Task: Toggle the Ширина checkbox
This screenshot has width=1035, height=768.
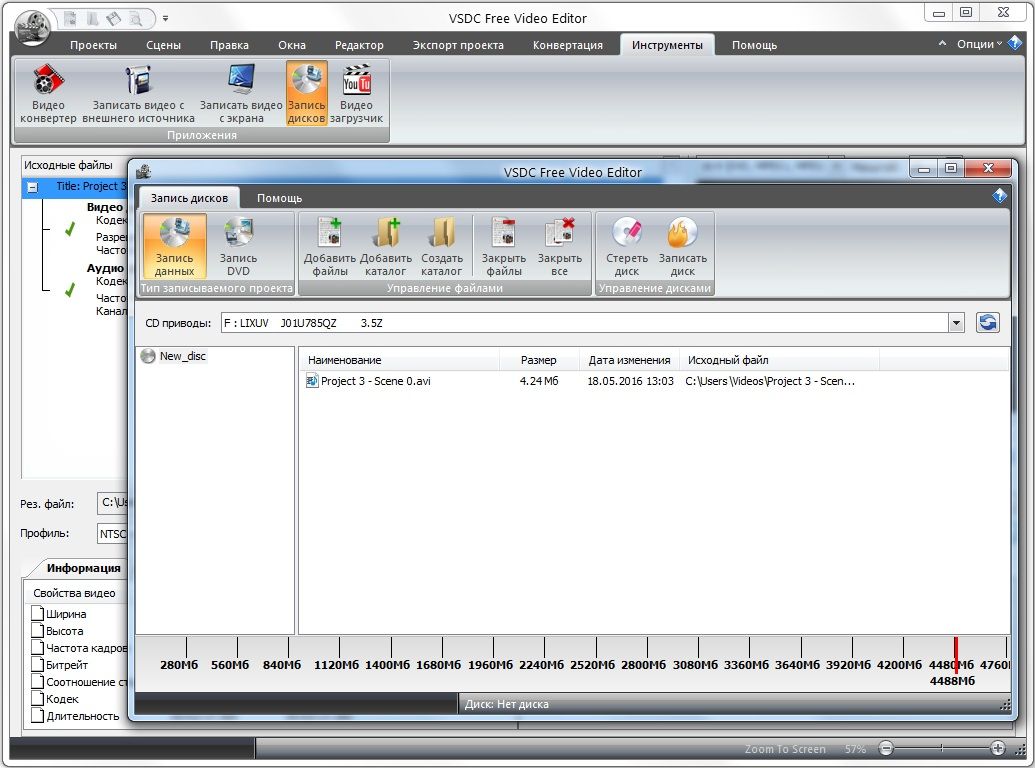Action: pyautogui.click(x=38, y=614)
